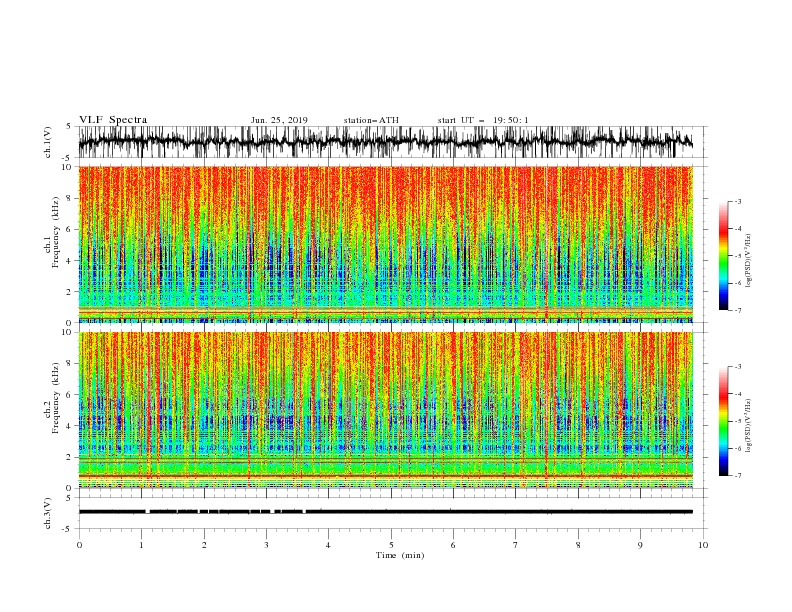The width and height of the screenshot is (792, 612).
Task: Click the ch.2 spectrogram panel
Action: [x=385, y=410]
